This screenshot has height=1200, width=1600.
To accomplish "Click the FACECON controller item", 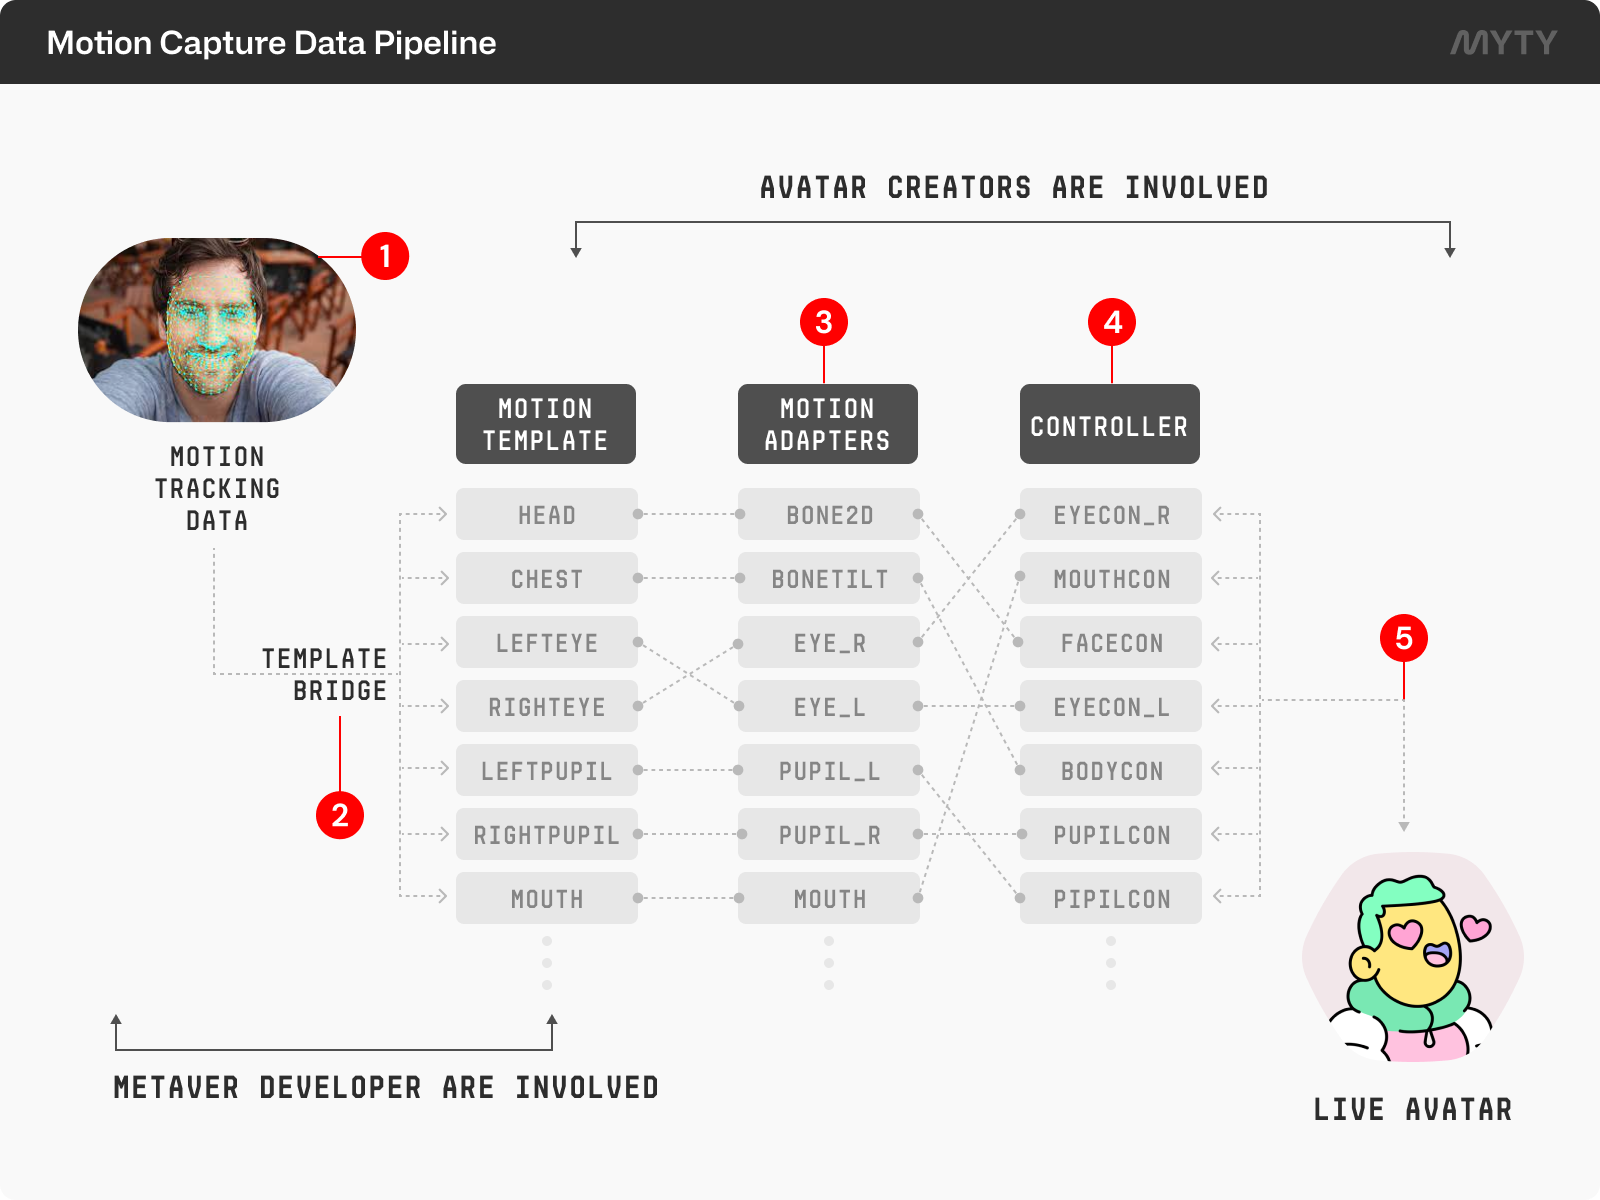I will pyautogui.click(x=1111, y=642).
